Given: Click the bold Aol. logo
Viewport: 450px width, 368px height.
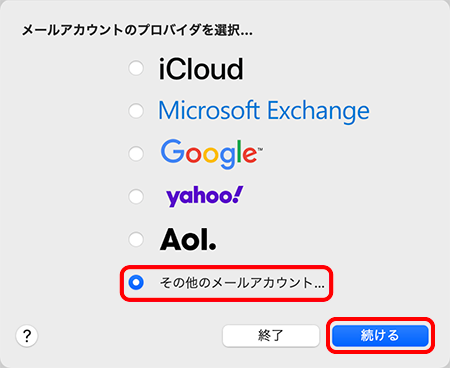Looking at the screenshot, I should tap(188, 239).
